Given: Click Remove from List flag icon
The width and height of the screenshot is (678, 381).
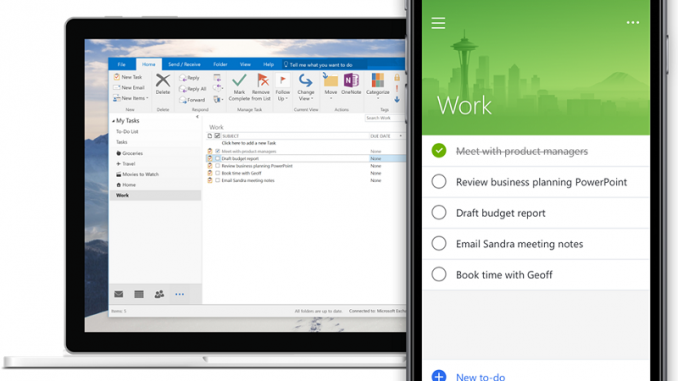Looking at the screenshot, I should coord(262,80).
